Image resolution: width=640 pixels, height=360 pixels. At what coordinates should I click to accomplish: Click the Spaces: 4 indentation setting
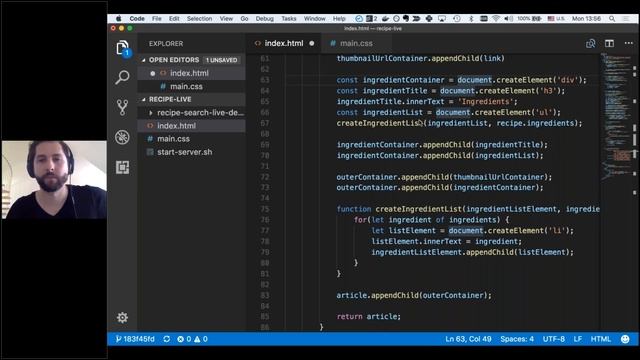pos(517,339)
